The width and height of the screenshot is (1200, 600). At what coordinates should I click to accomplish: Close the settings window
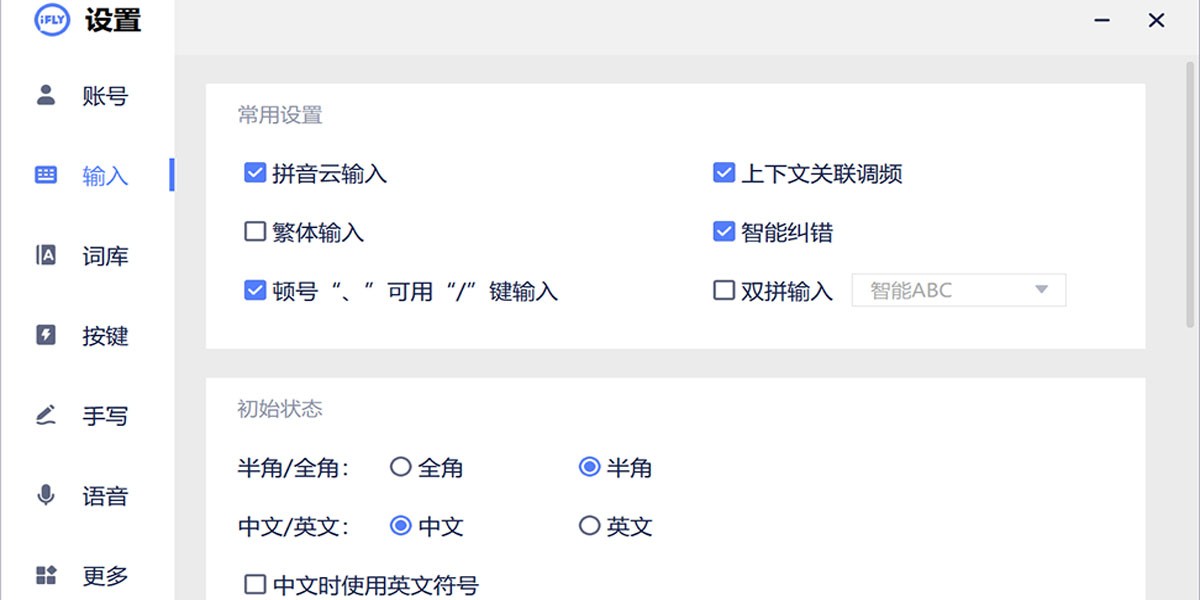coord(1156,20)
